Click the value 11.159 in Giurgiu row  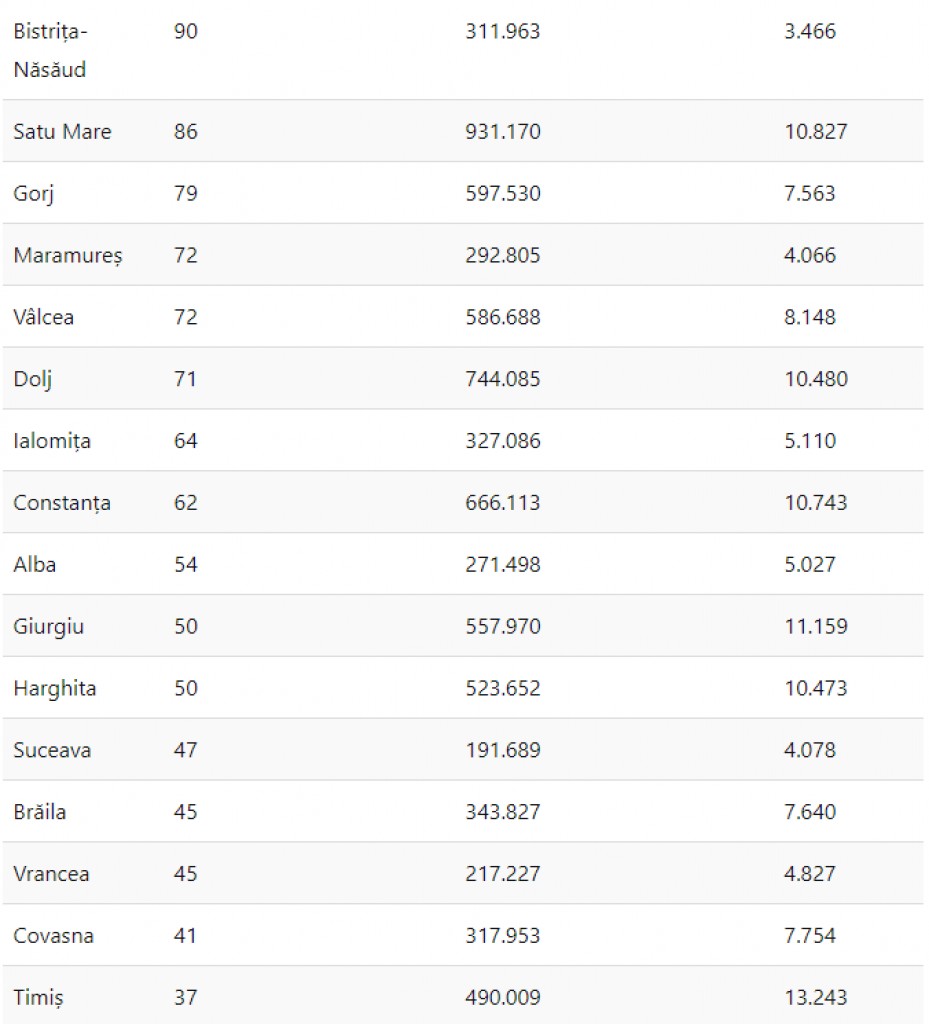(815, 626)
